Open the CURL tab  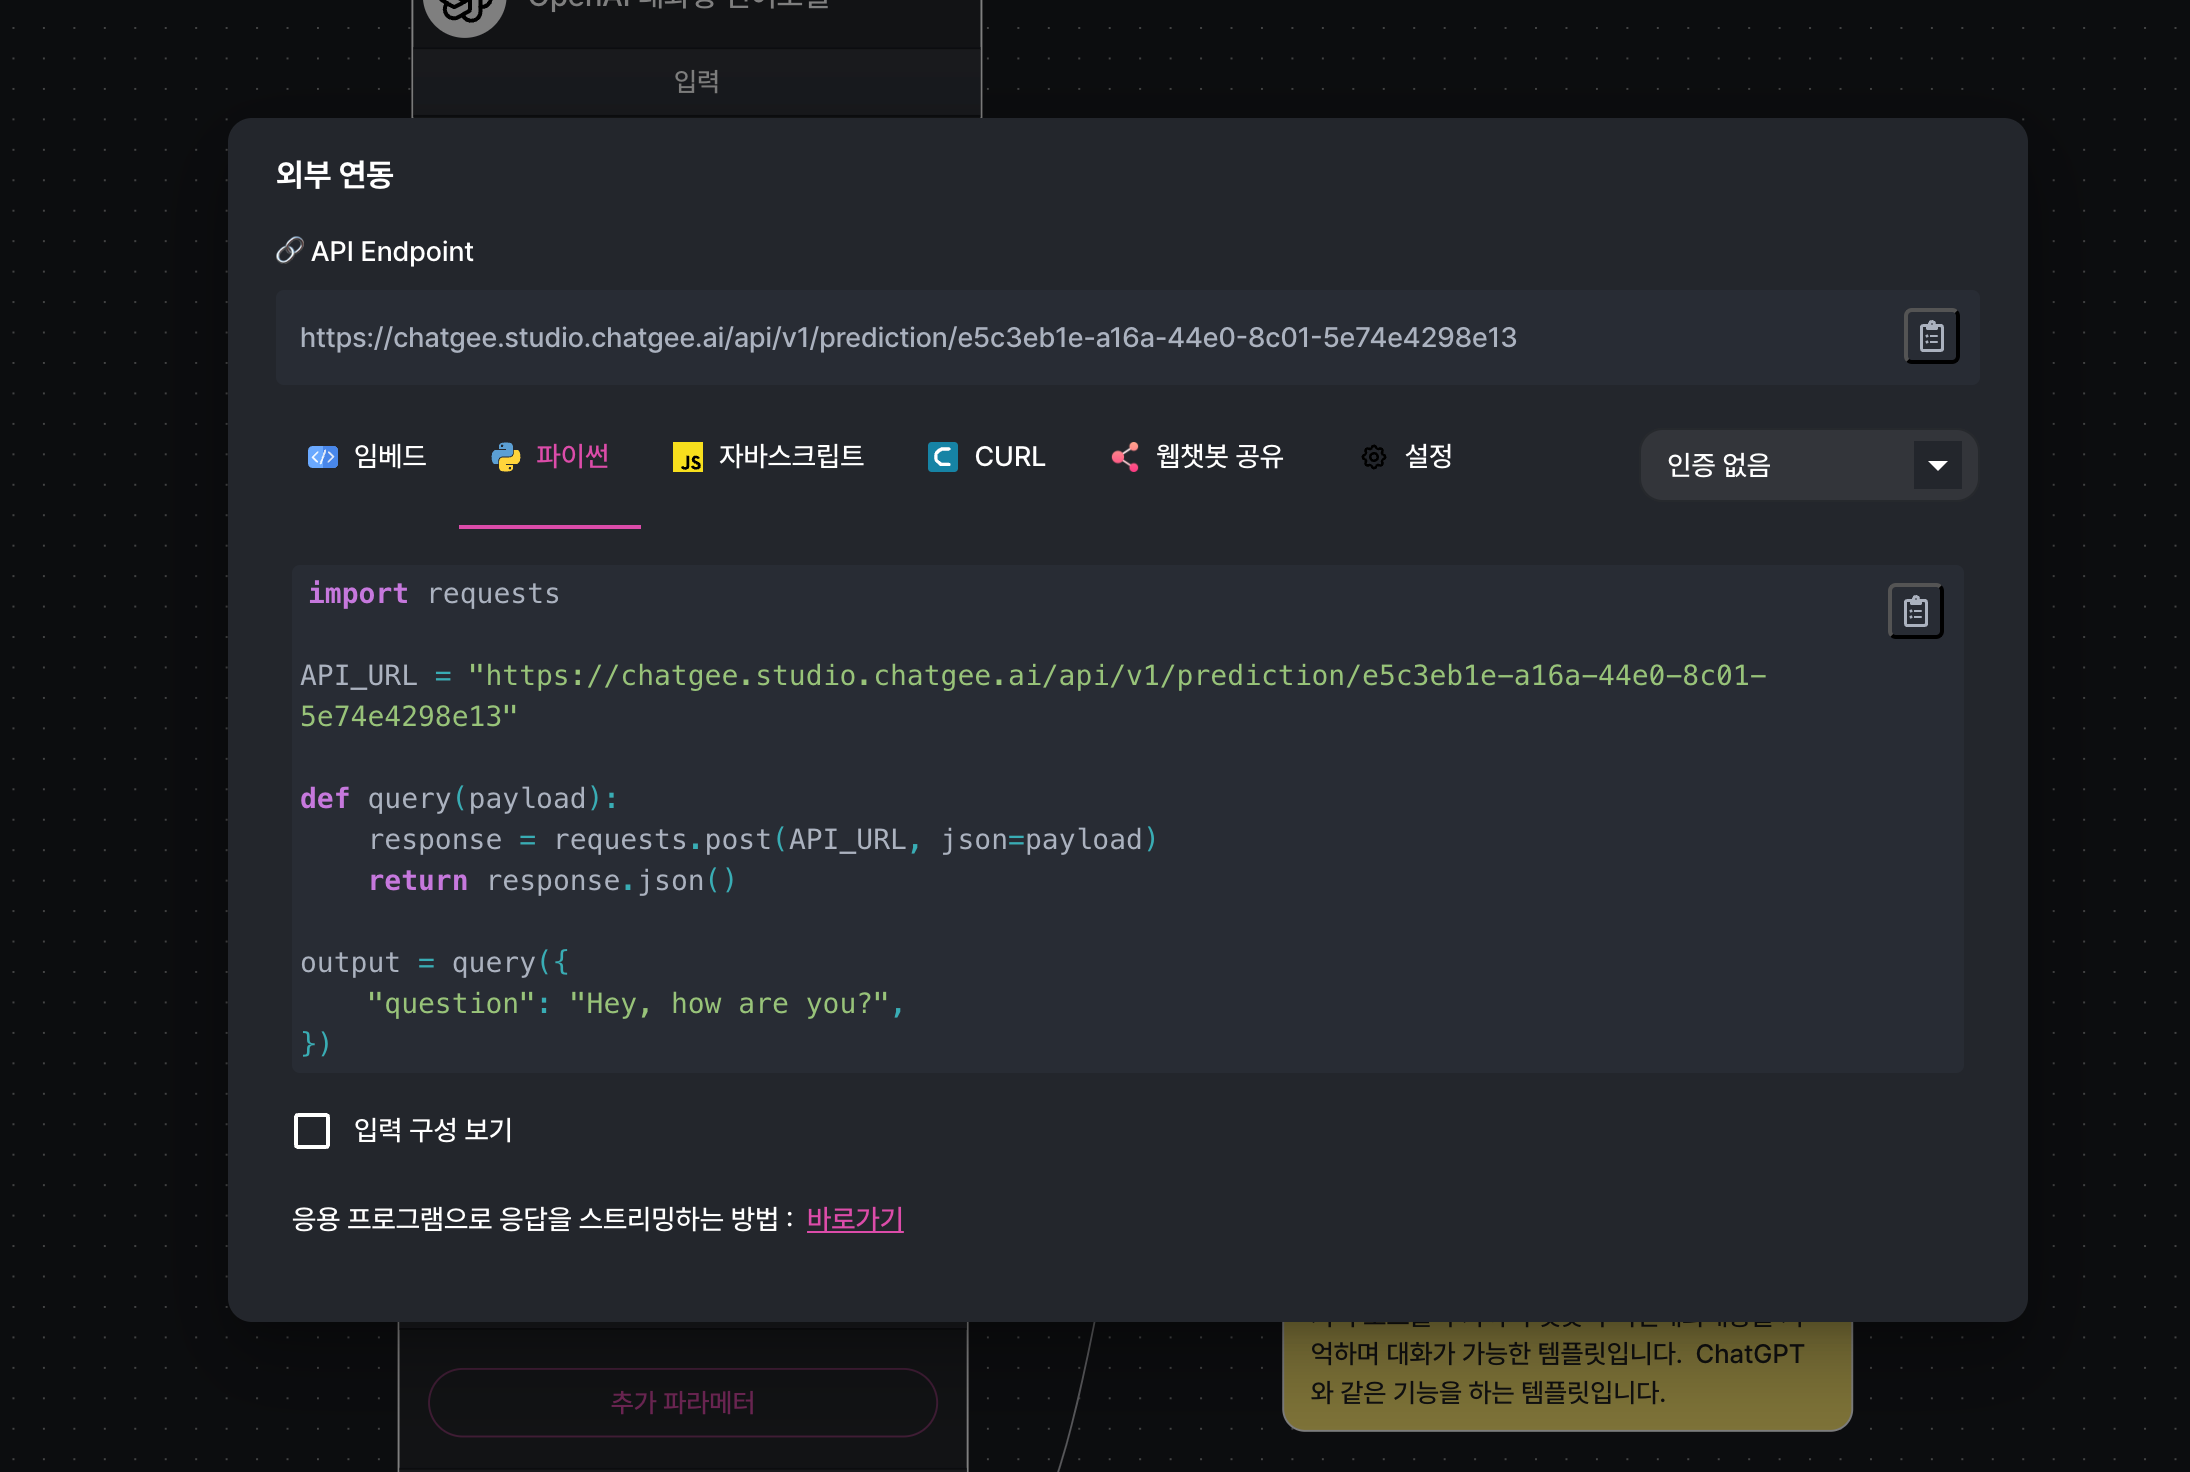(1010, 457)
